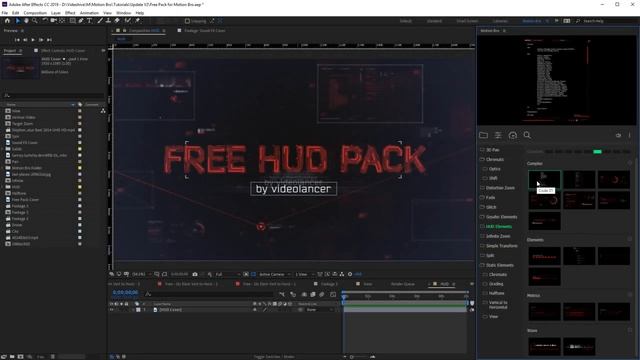Jump to last frame in Preview panel

(49, 40)
